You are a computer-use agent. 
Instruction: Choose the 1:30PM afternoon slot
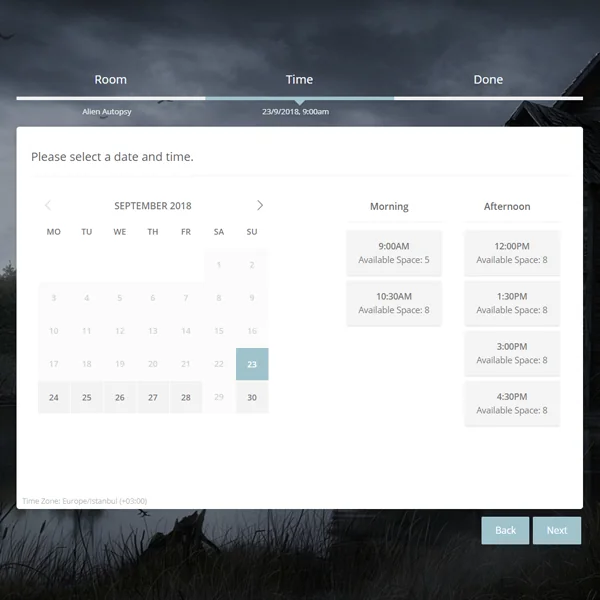512,303
